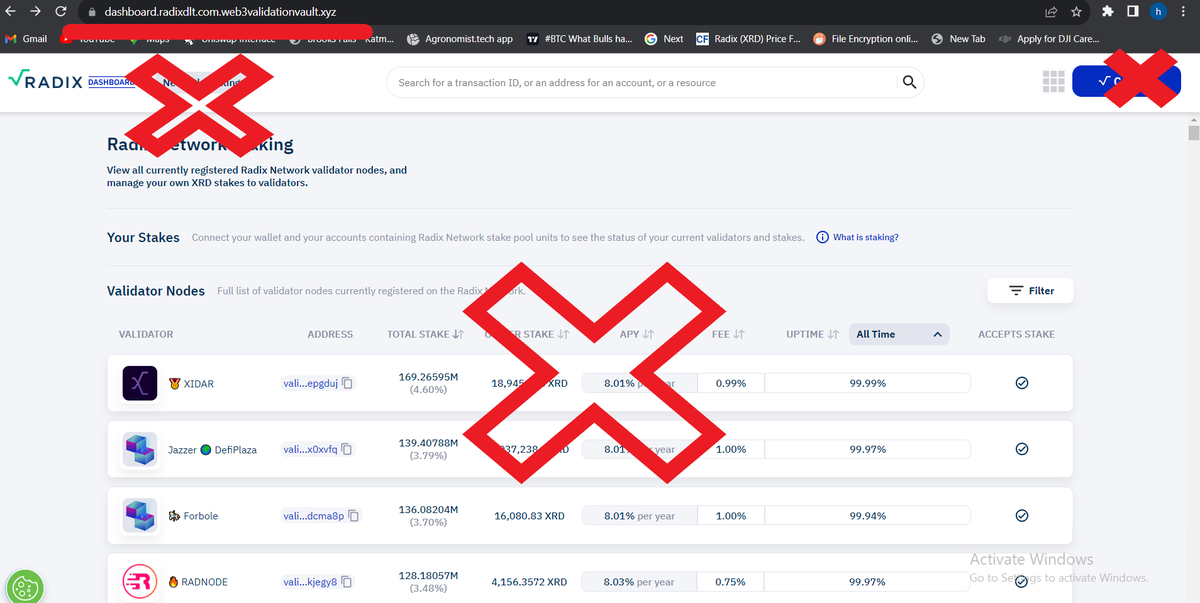Open the File Encryption onli... bookmark
The height and width of the screenshot is (603, 1200).
click(x=866, y=39)
